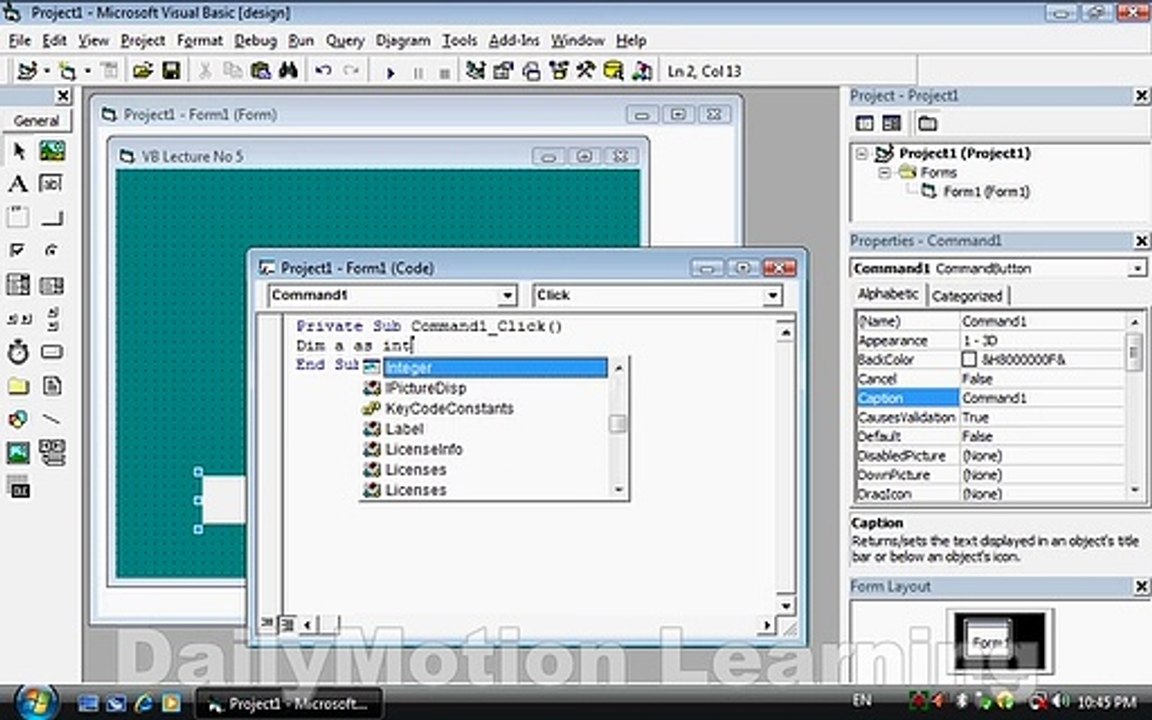Switch to the Categorized properties tab

(967, 296)
